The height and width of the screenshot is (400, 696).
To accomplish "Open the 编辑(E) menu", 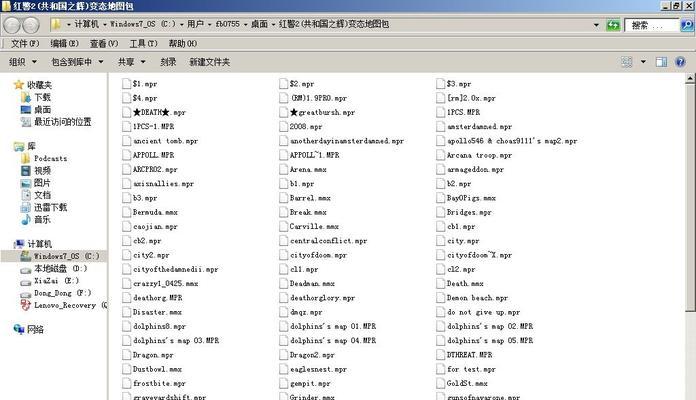I will pos(64,44).
